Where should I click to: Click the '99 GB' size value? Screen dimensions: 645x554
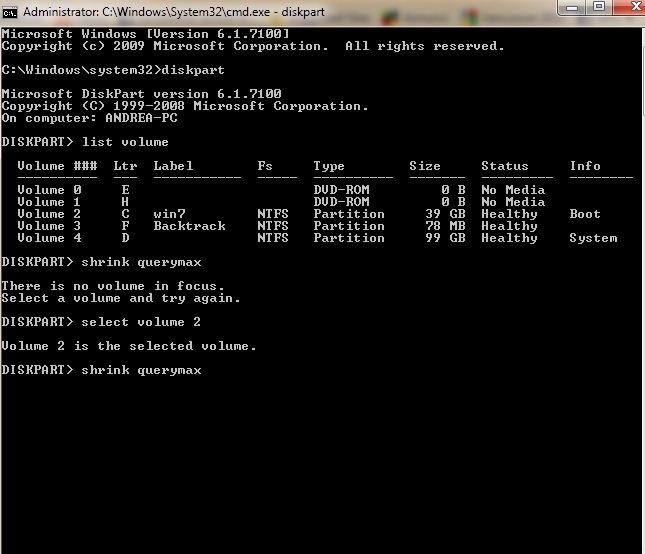pyautogui.click(x=445, y=238)
